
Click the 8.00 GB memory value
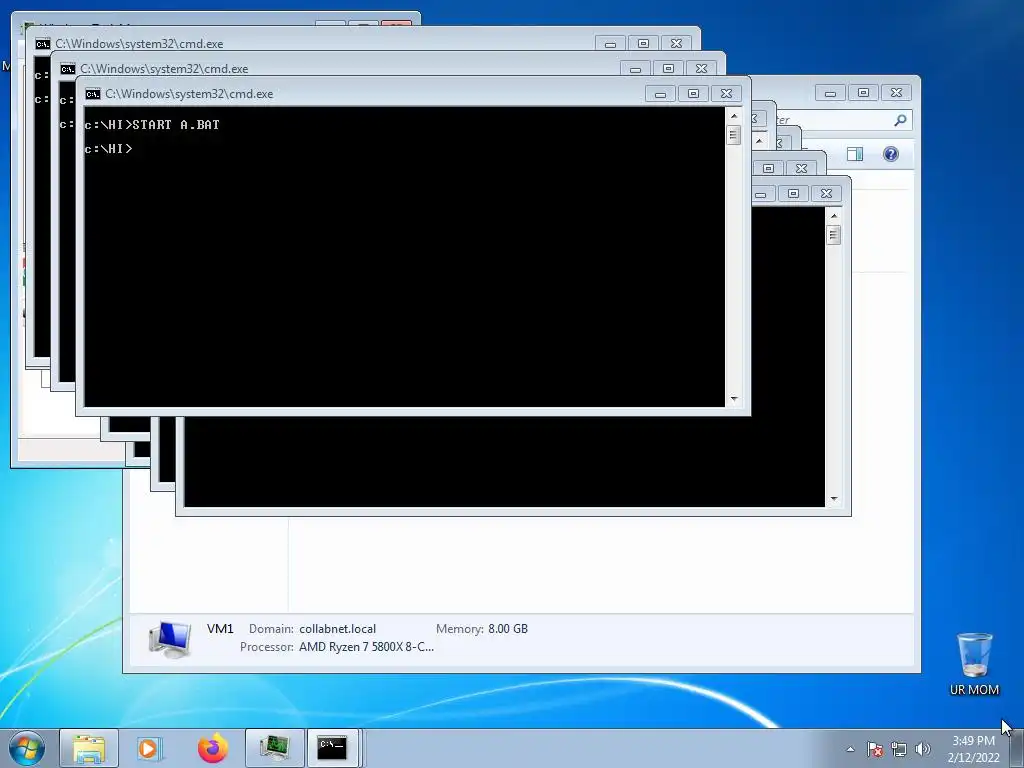(508, 629)
